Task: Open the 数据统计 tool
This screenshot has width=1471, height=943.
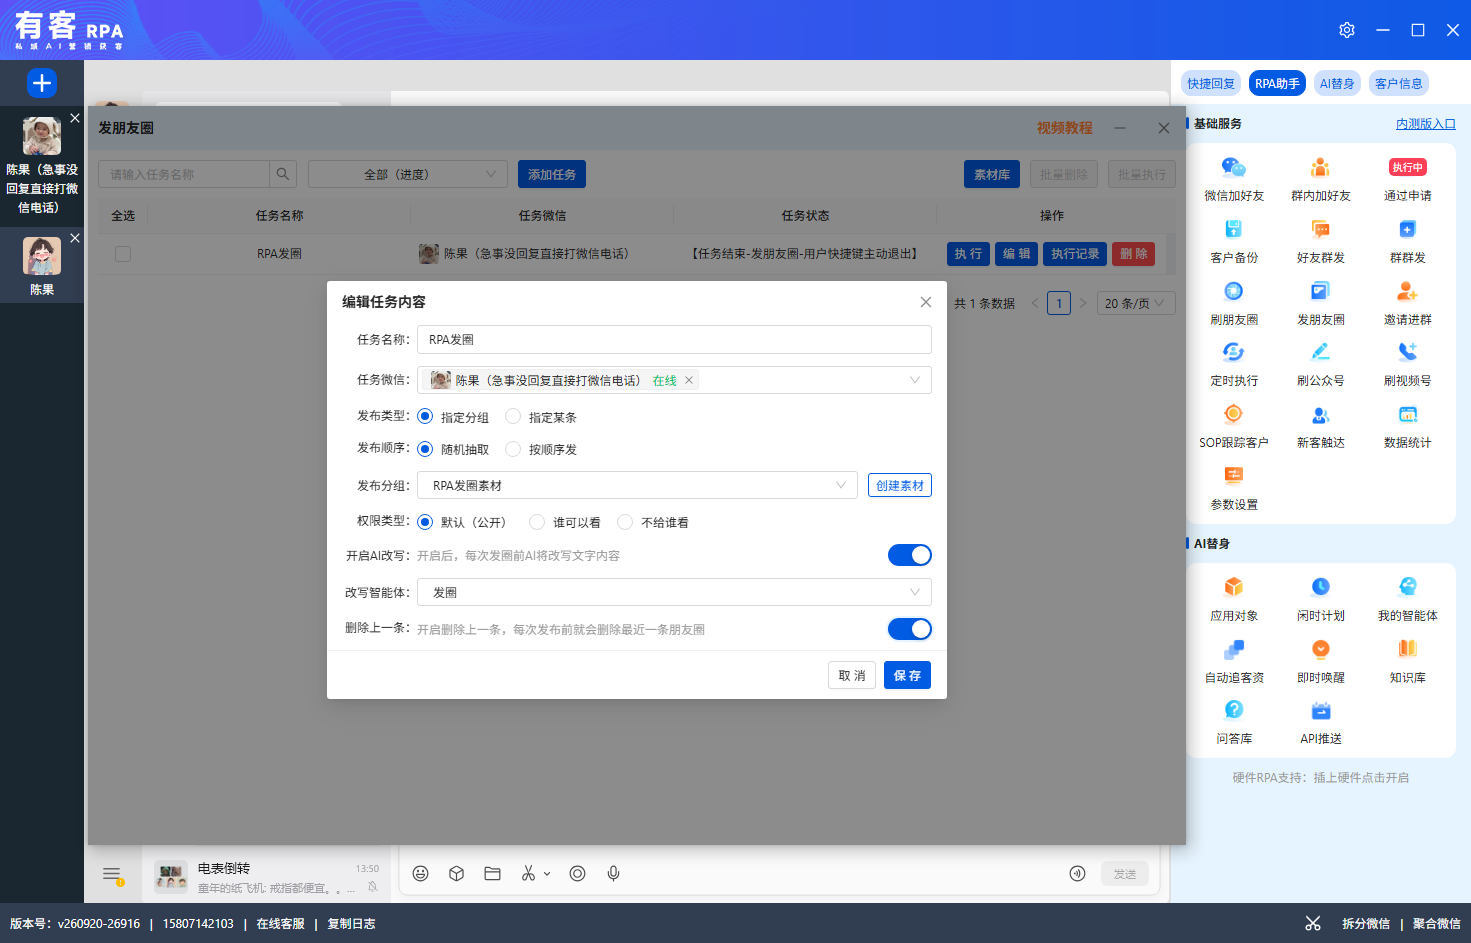Action: coord(1408,426)
